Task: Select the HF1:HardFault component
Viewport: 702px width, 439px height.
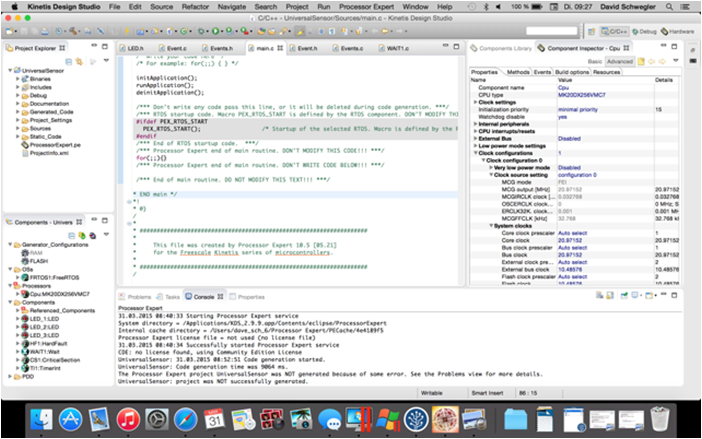Action: click(x=44, y=343)
